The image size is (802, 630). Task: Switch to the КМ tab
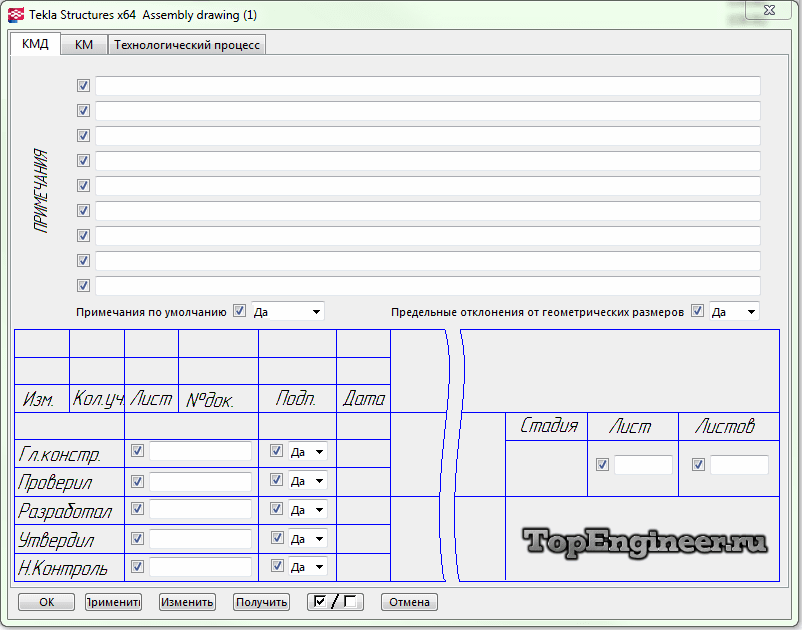point(84,45)
